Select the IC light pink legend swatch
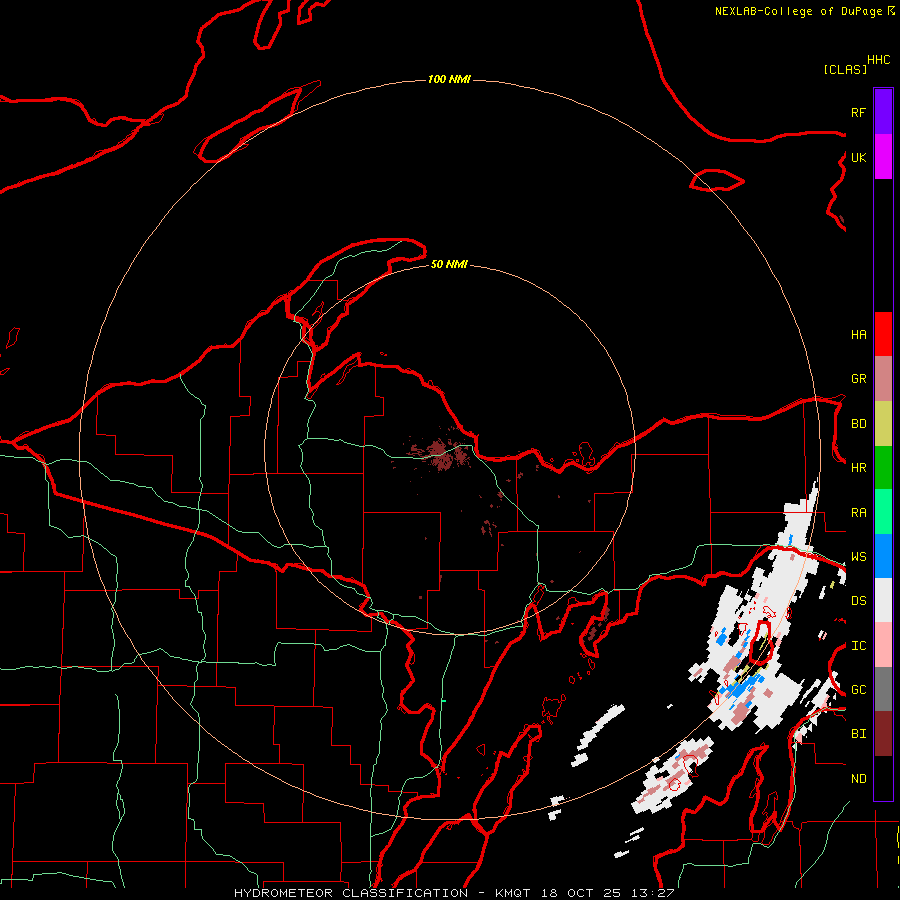The width and height of the screenshot is (900, 900). tap(883, 645)
